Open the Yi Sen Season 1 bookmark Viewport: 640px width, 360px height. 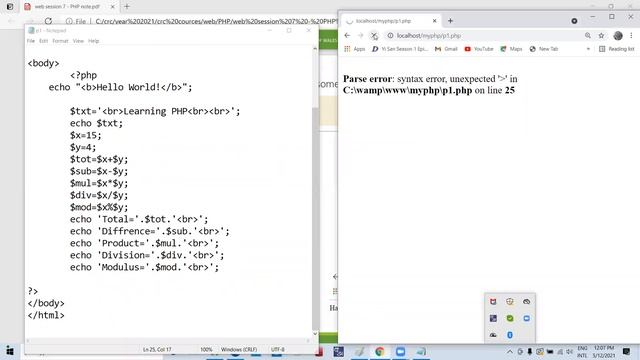(400, 49)
